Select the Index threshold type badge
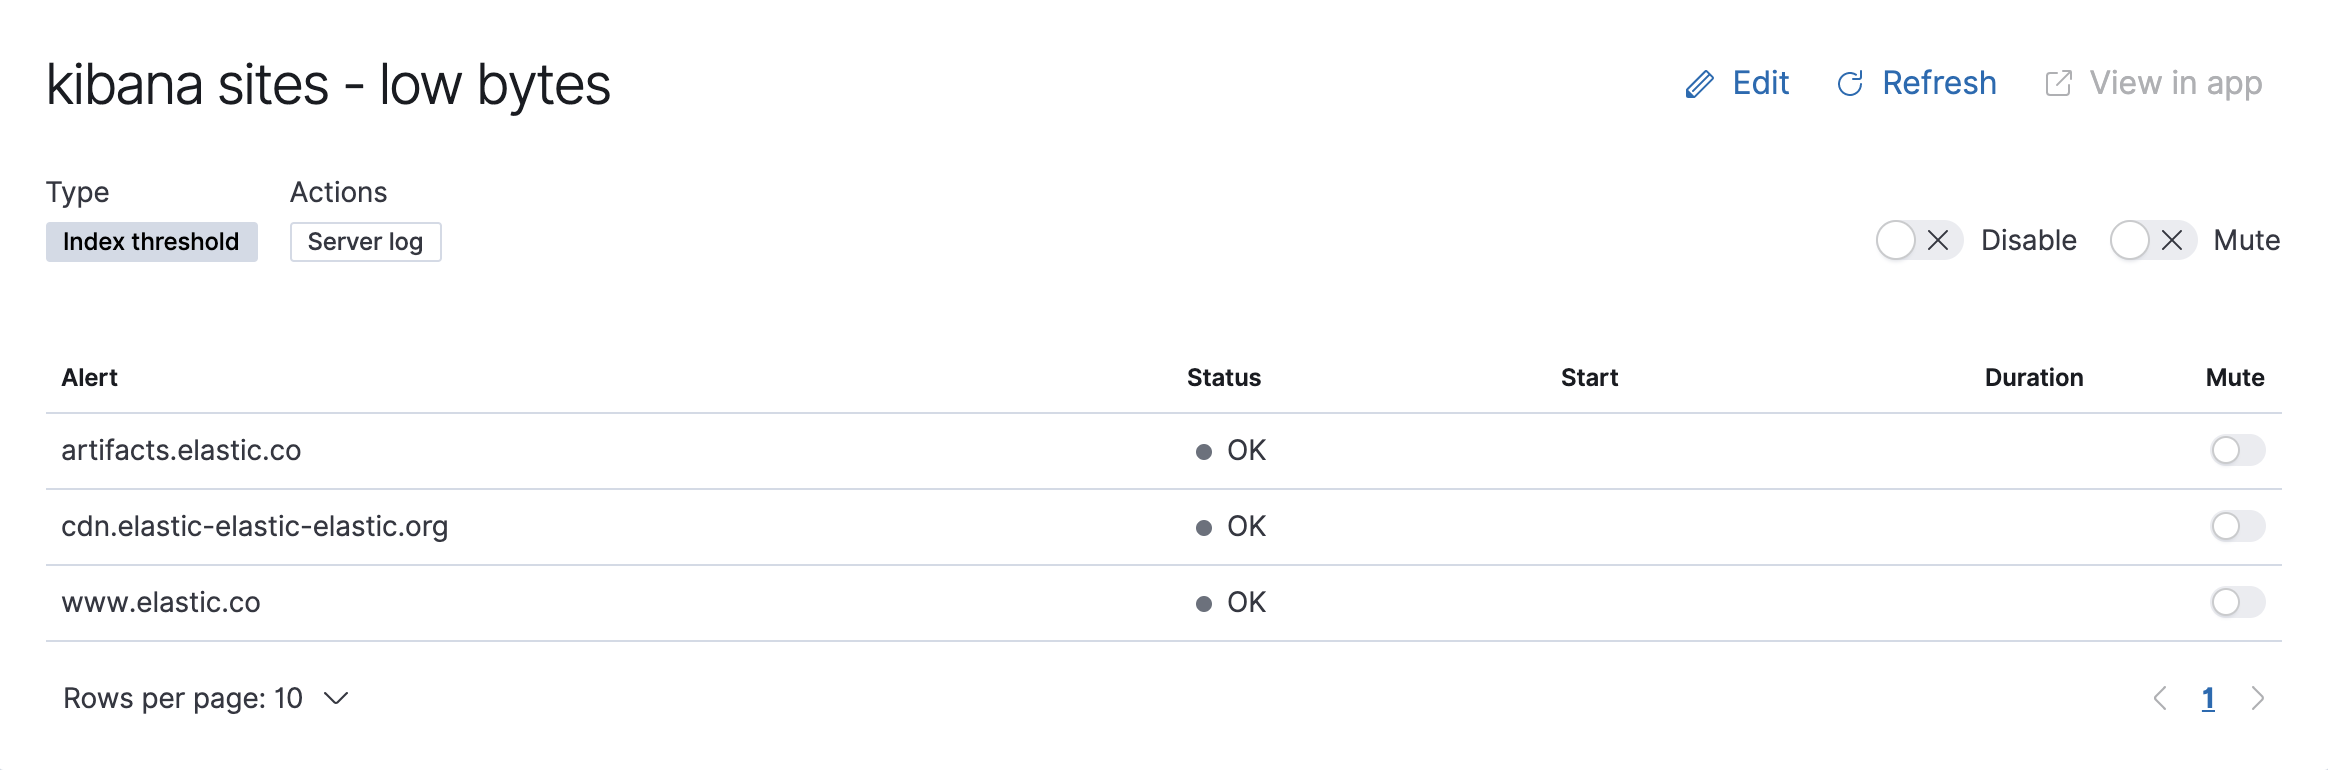The height and width of the screenshot is (770, 2328). click(x=151, y=241)
